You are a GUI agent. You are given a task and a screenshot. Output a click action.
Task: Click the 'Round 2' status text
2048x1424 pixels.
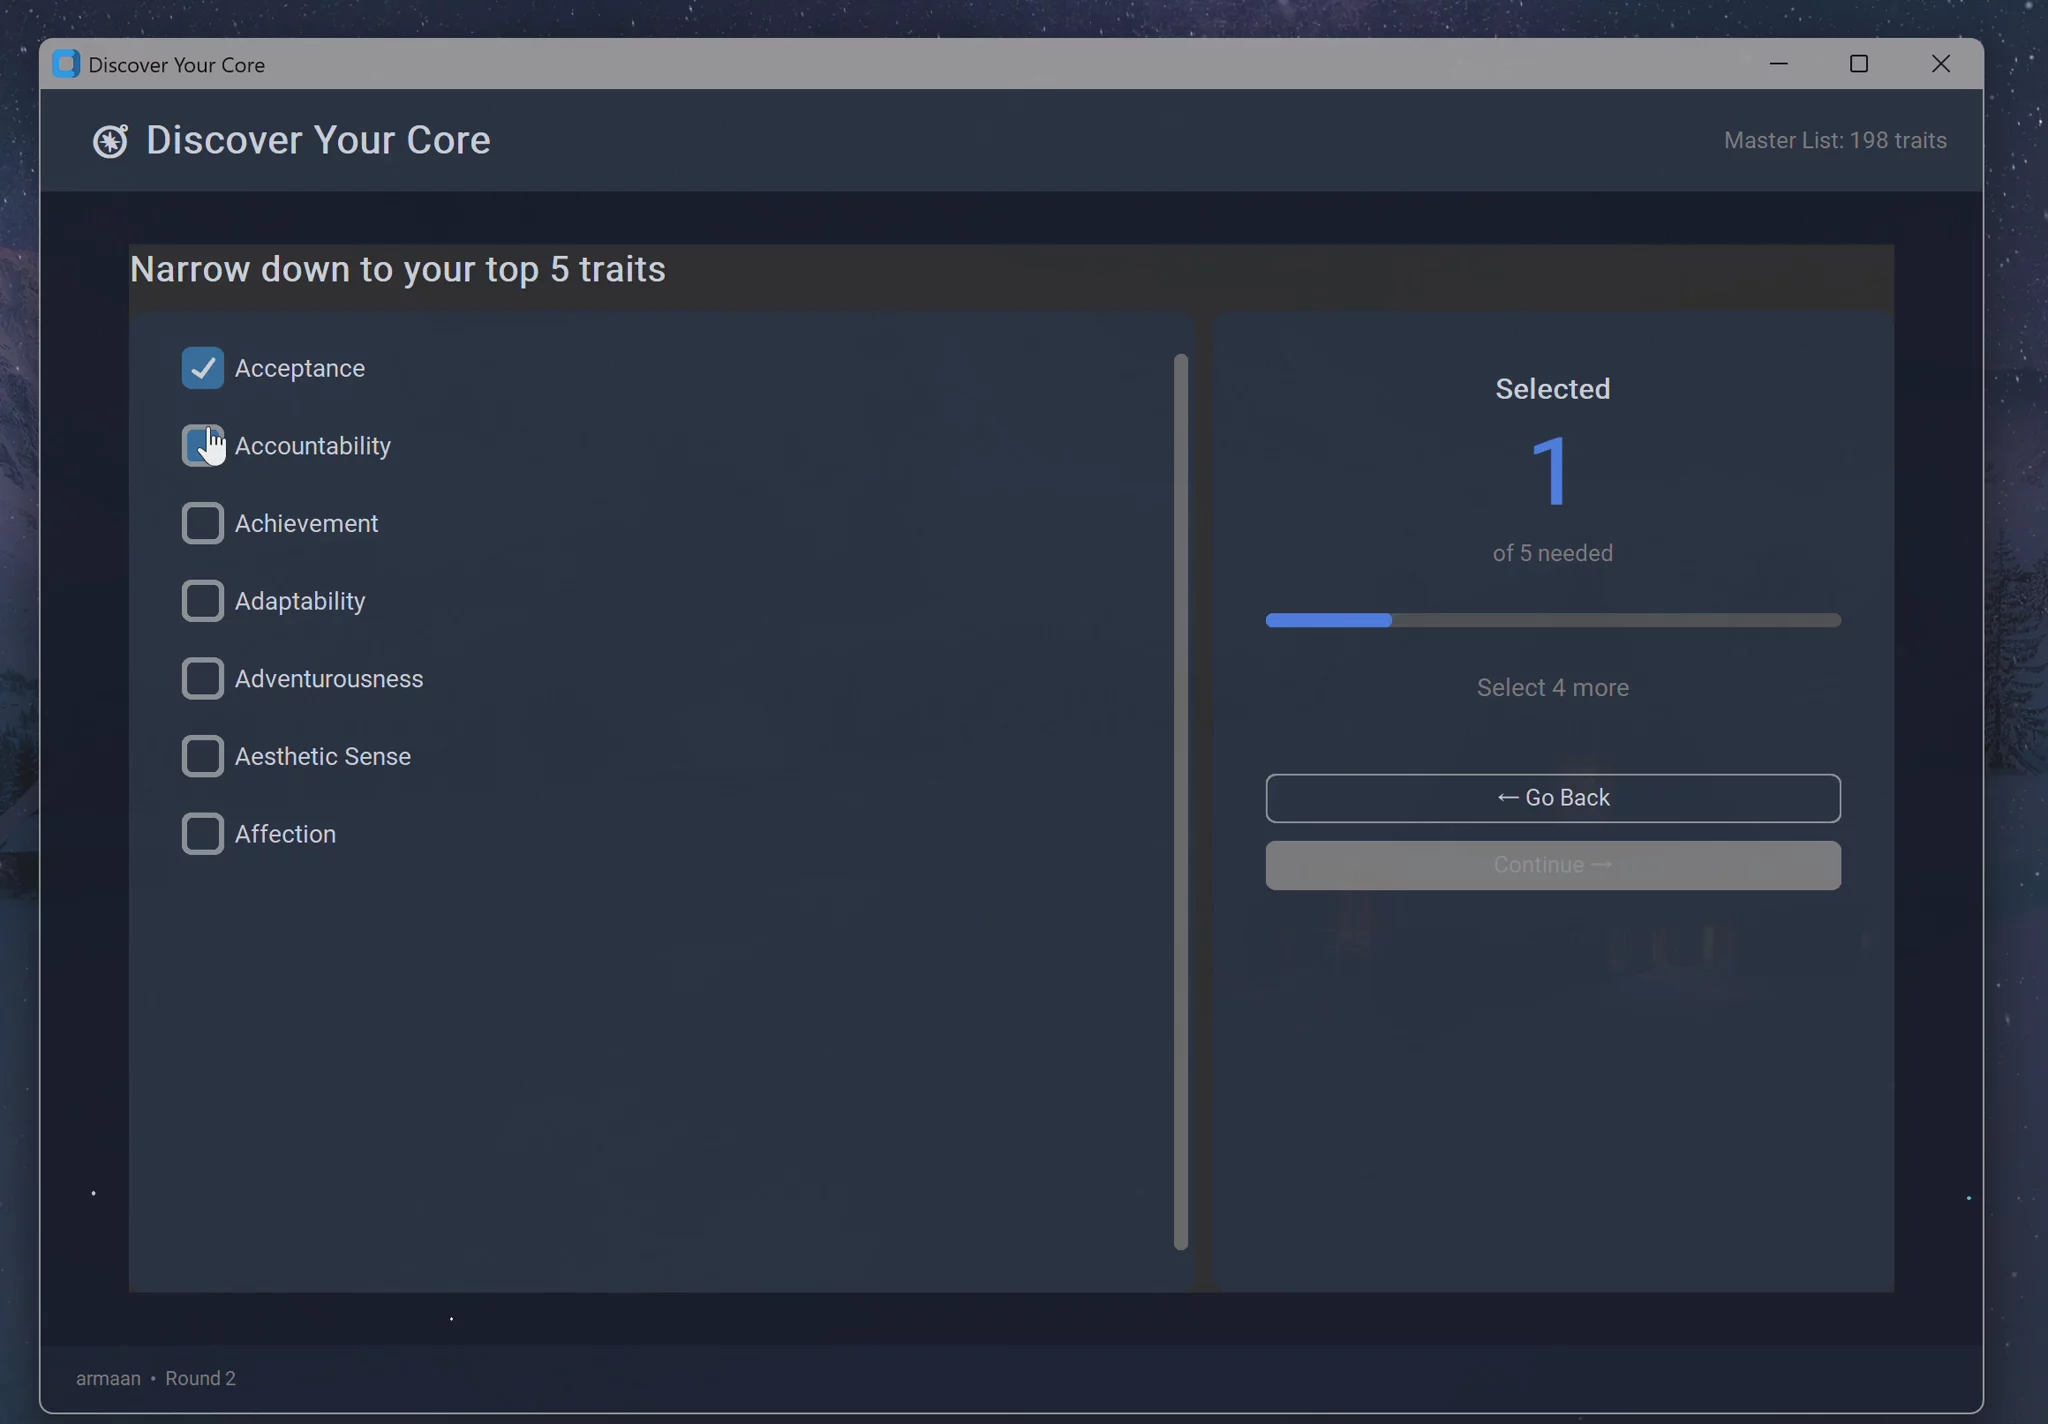(200, 1378)
